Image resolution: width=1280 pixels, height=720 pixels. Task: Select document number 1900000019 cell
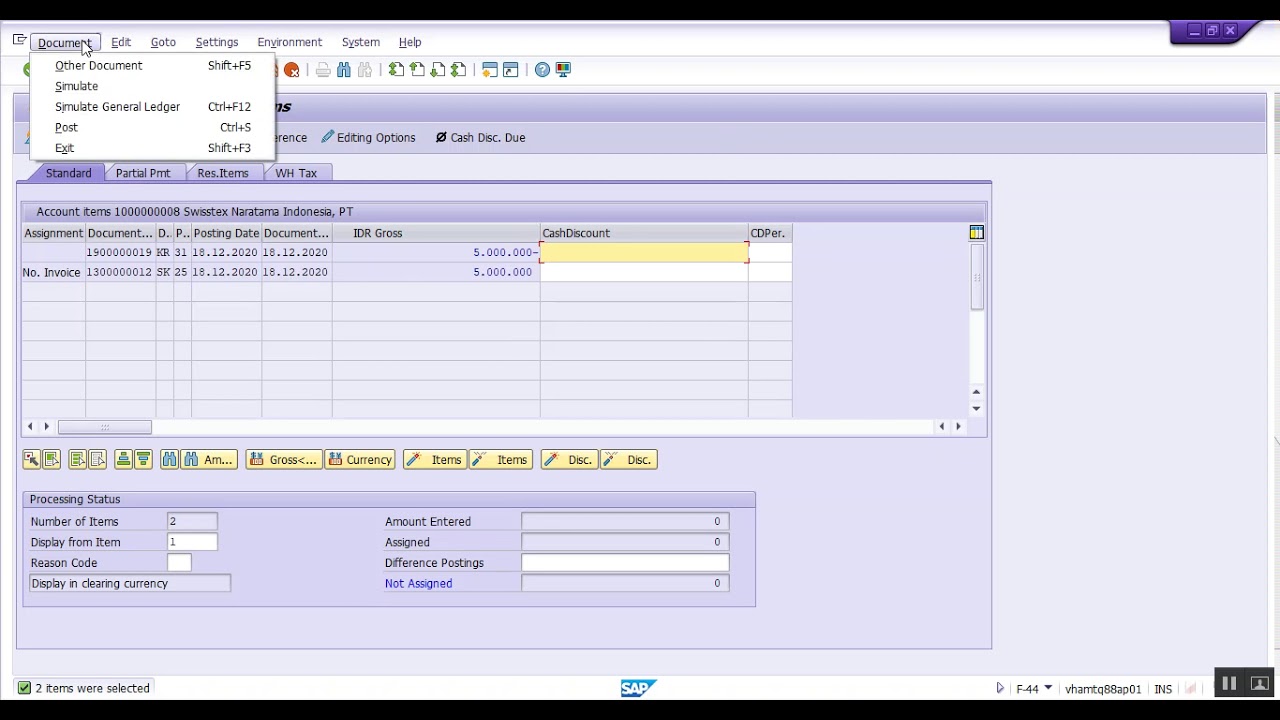[x=120, y=253]
